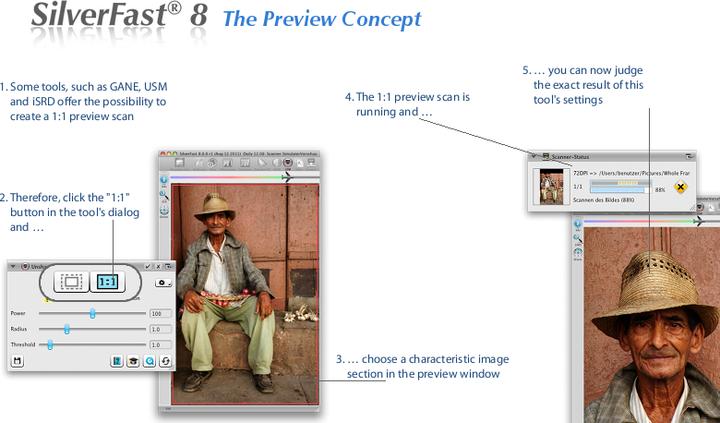The image size is (720, 423).
Task: Click the save preset disk icon in USM dialog
Action: (17, 361)
